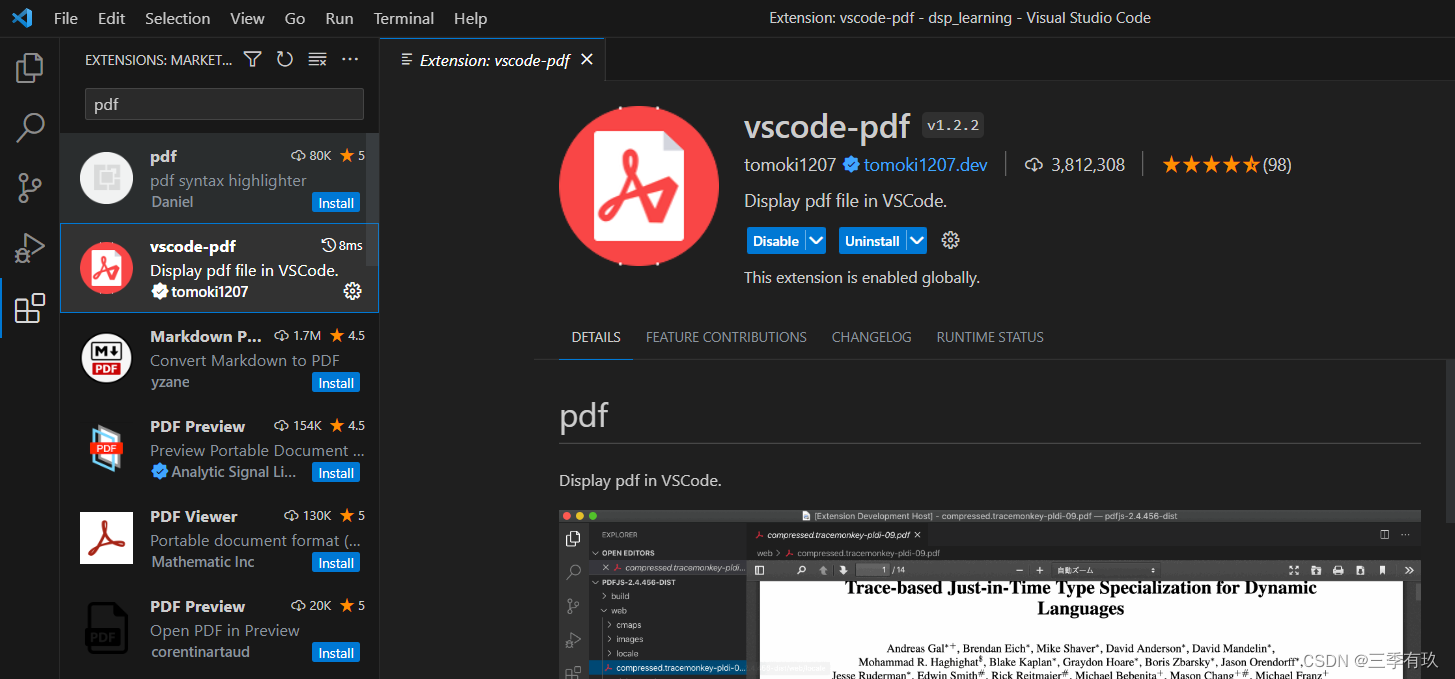The height and width of the screenshot is (679, 1455).
Task: Switch to the CHANGELOG tab
Action: [870, 337]
